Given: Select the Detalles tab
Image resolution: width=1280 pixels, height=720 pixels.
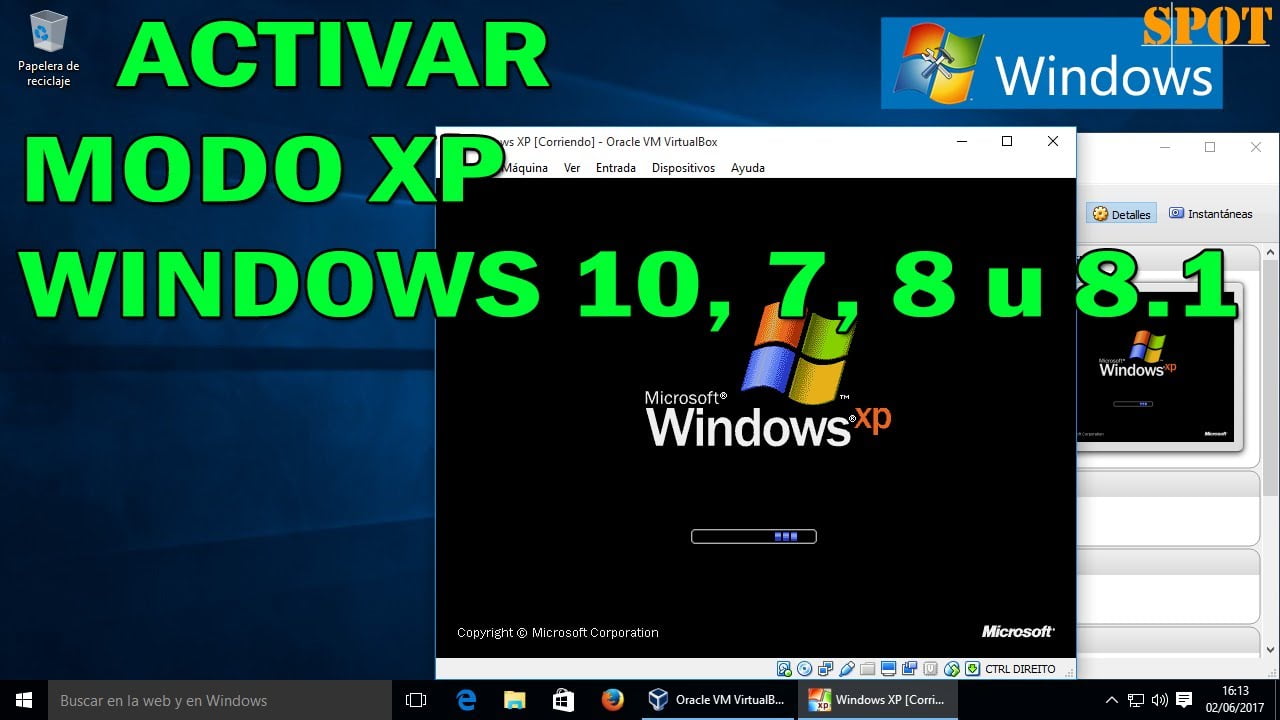Looking at the screenshot, I should (1120, 213).
